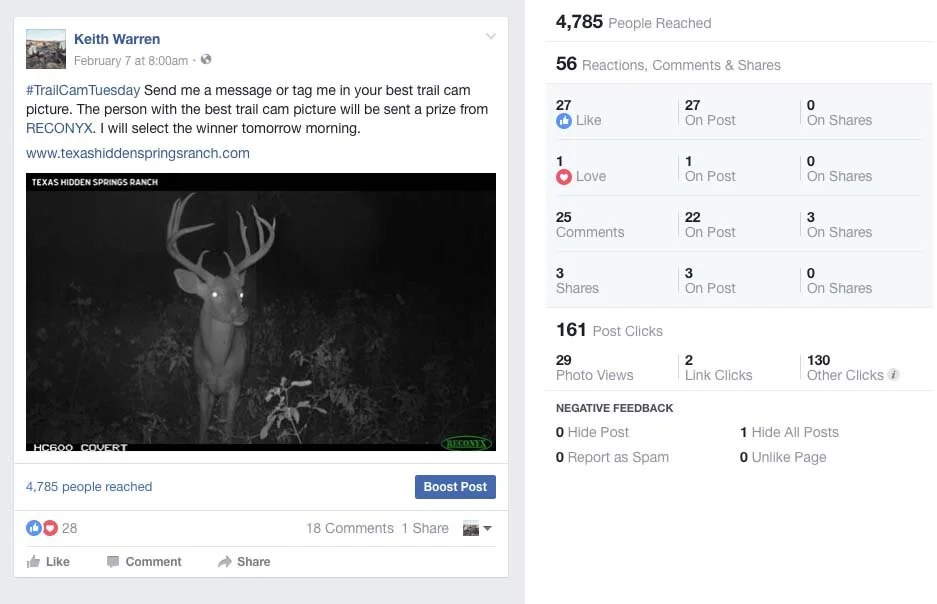The width and height of the screenshot is (937, 604).
Task: Click the Like thumbs-up button
Action: (48, 562)
